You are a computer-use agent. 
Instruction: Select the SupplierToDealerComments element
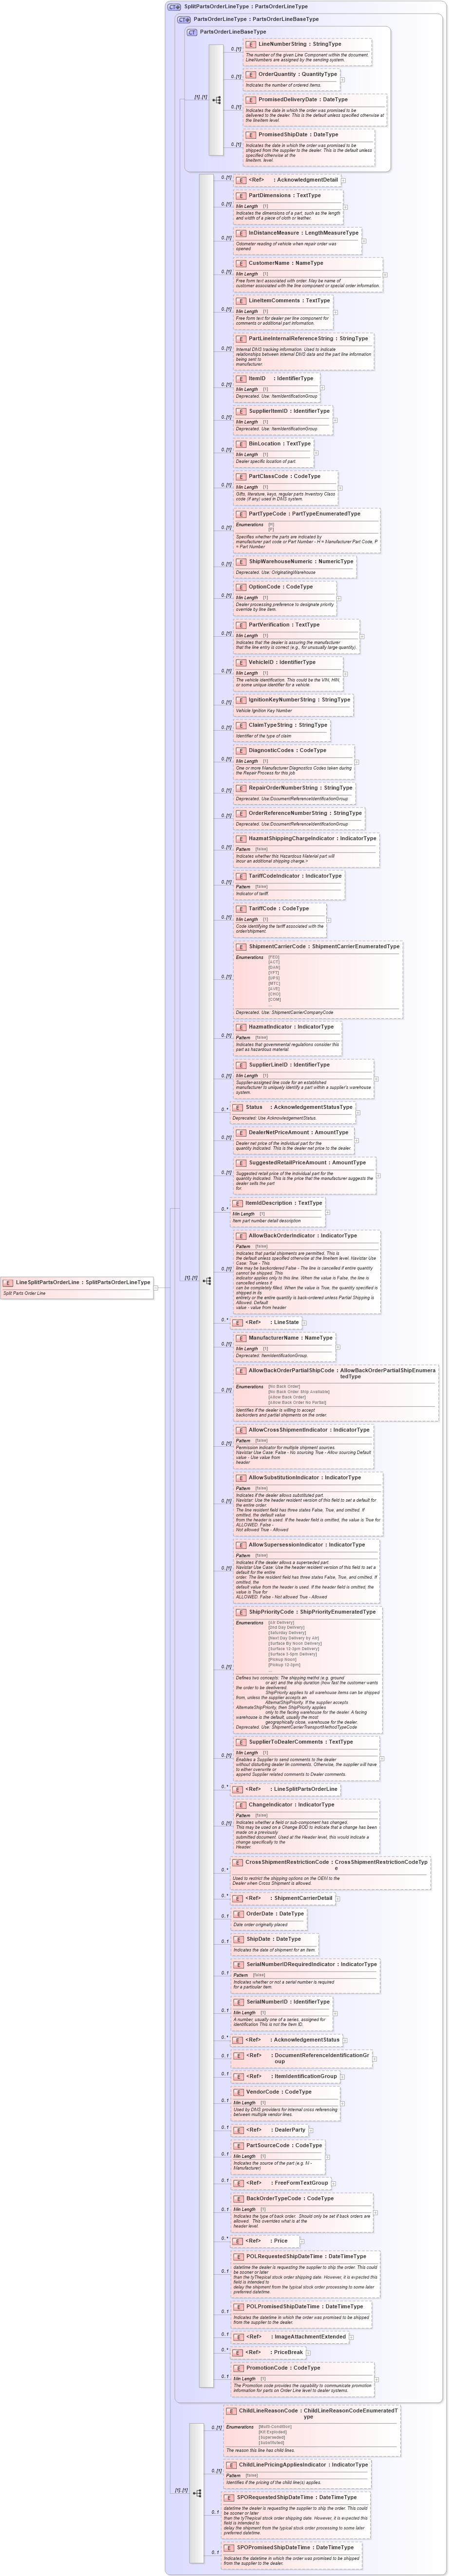pos(307,1758)
